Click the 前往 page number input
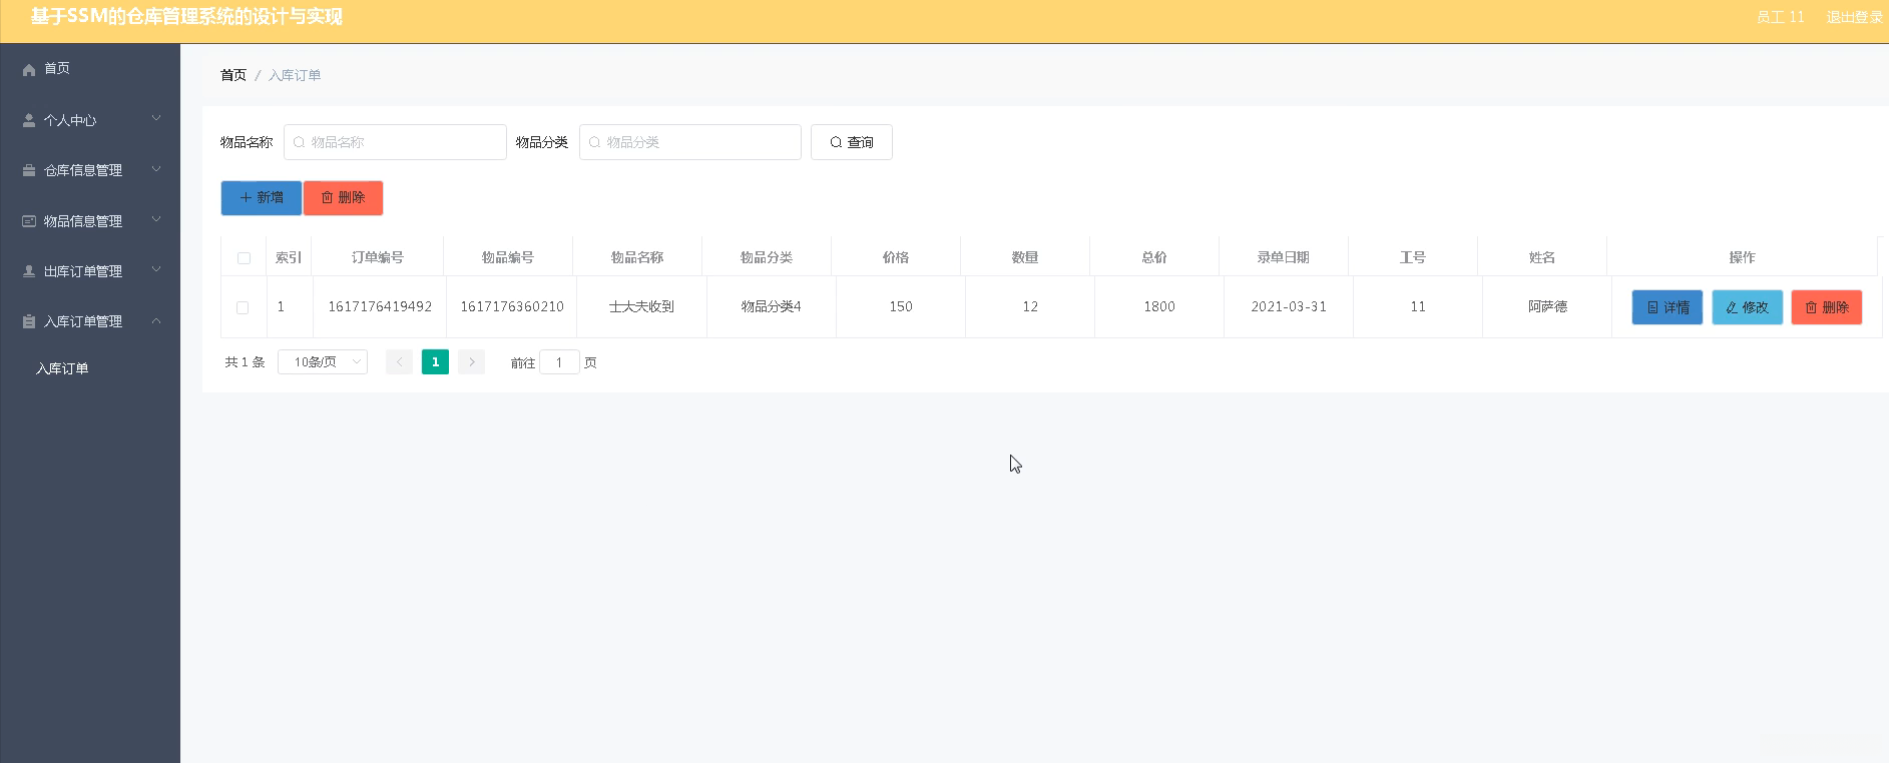 tap(559, 362)
